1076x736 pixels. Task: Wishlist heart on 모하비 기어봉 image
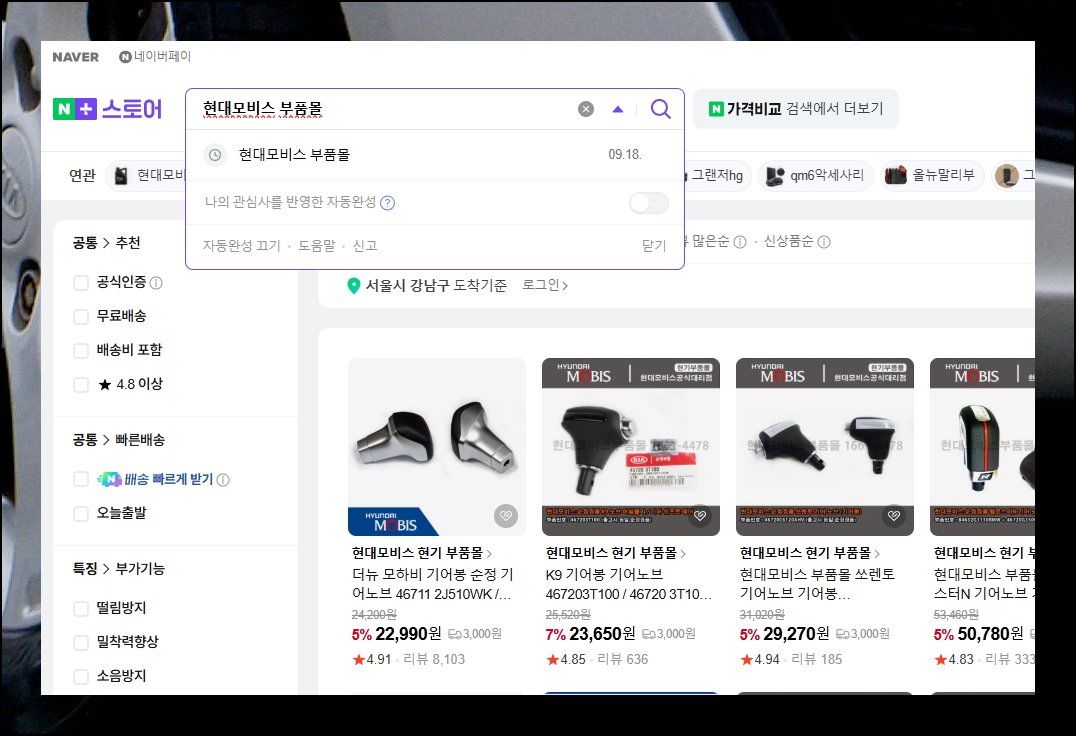pos(506,516)
